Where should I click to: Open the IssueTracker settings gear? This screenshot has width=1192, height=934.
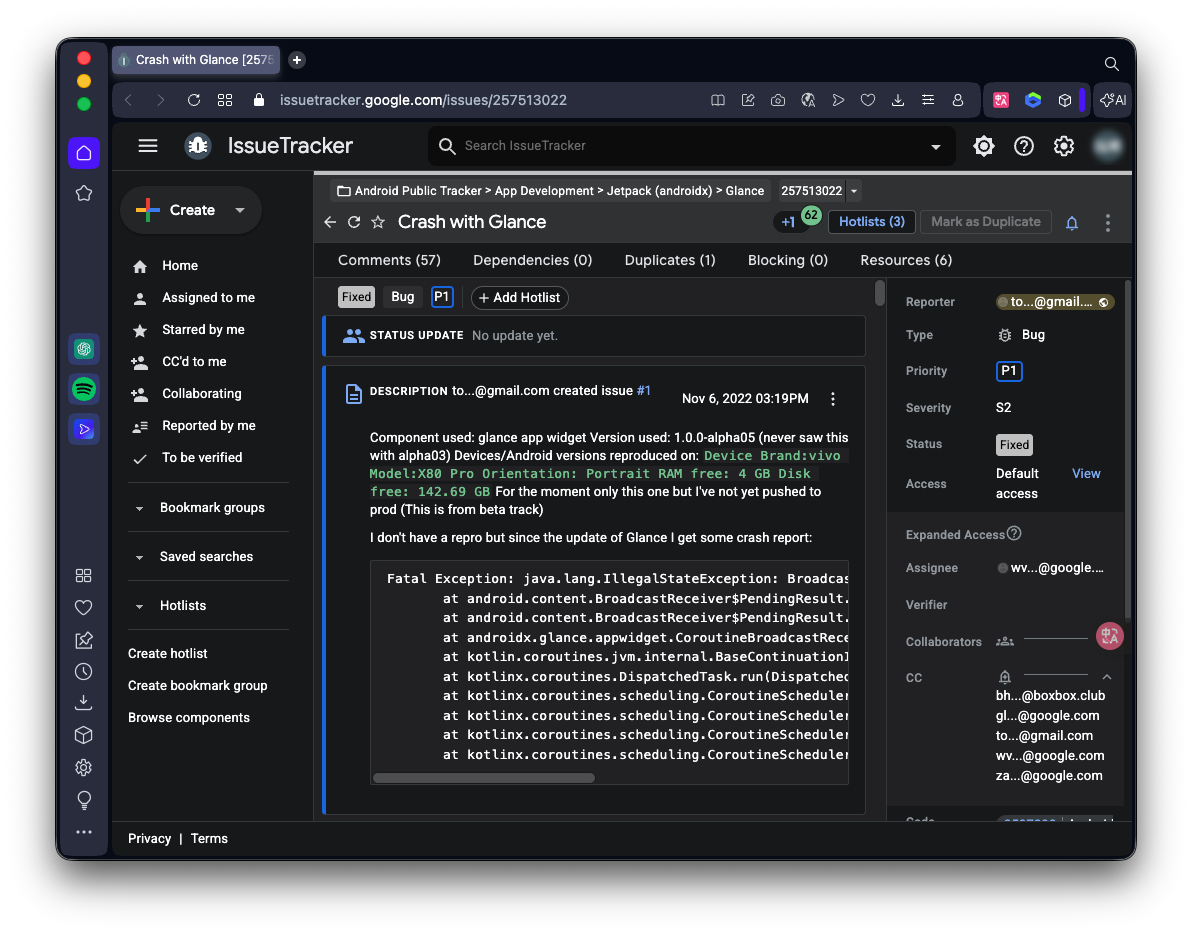pos(1064,146)
